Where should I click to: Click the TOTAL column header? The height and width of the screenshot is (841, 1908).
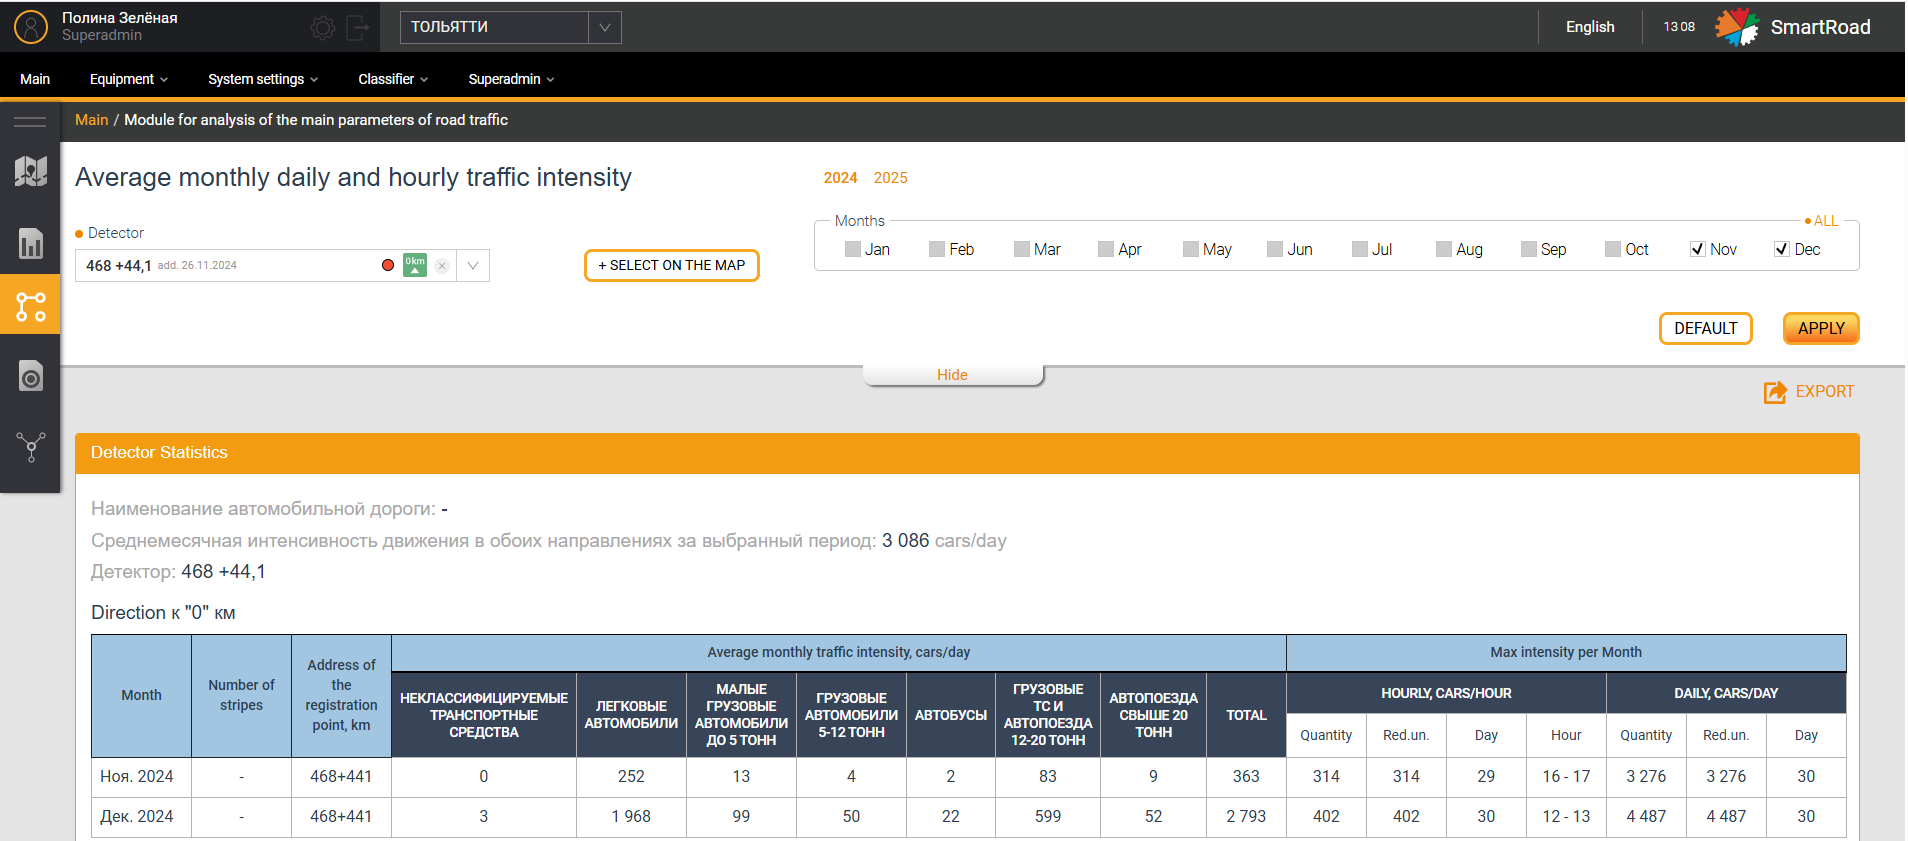[1246, 715]
